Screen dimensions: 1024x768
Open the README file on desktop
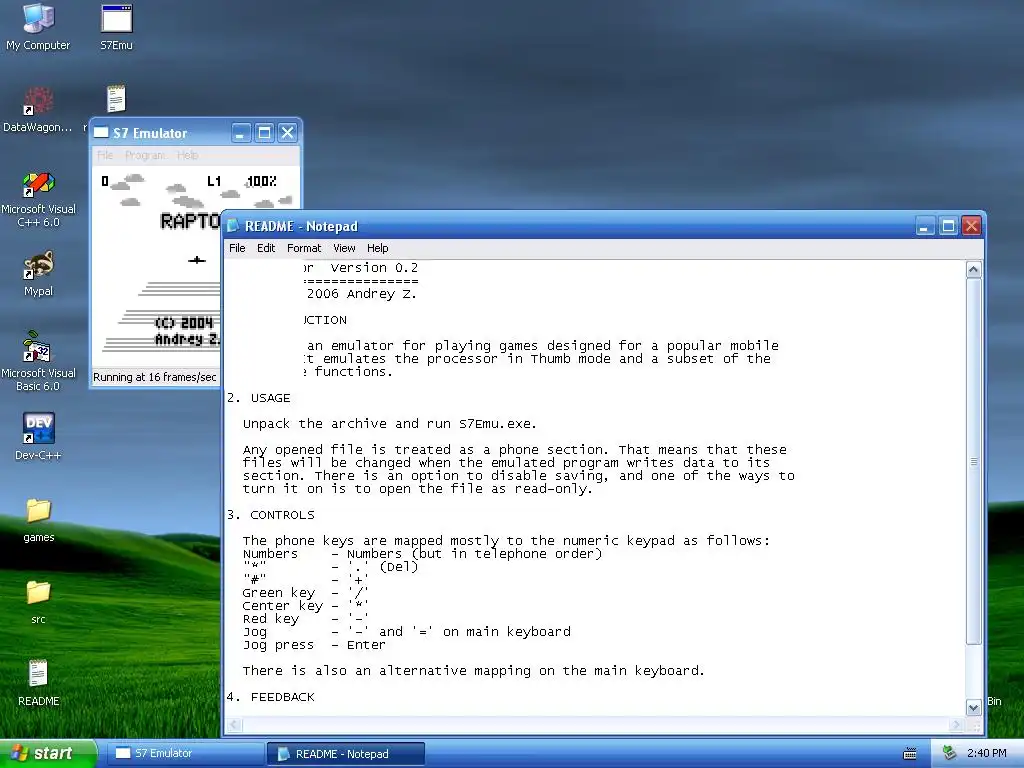pyautogui.click(x=38, y=684)
